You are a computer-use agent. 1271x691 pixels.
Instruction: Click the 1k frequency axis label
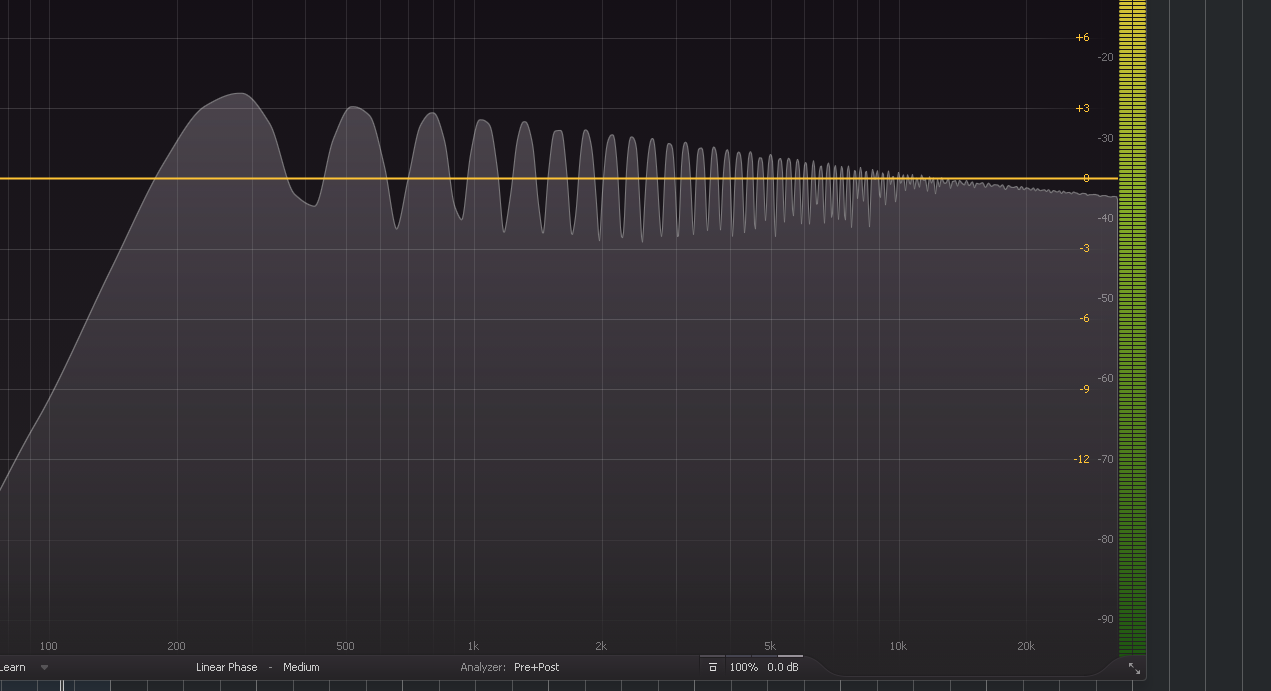tap(473, 646)
